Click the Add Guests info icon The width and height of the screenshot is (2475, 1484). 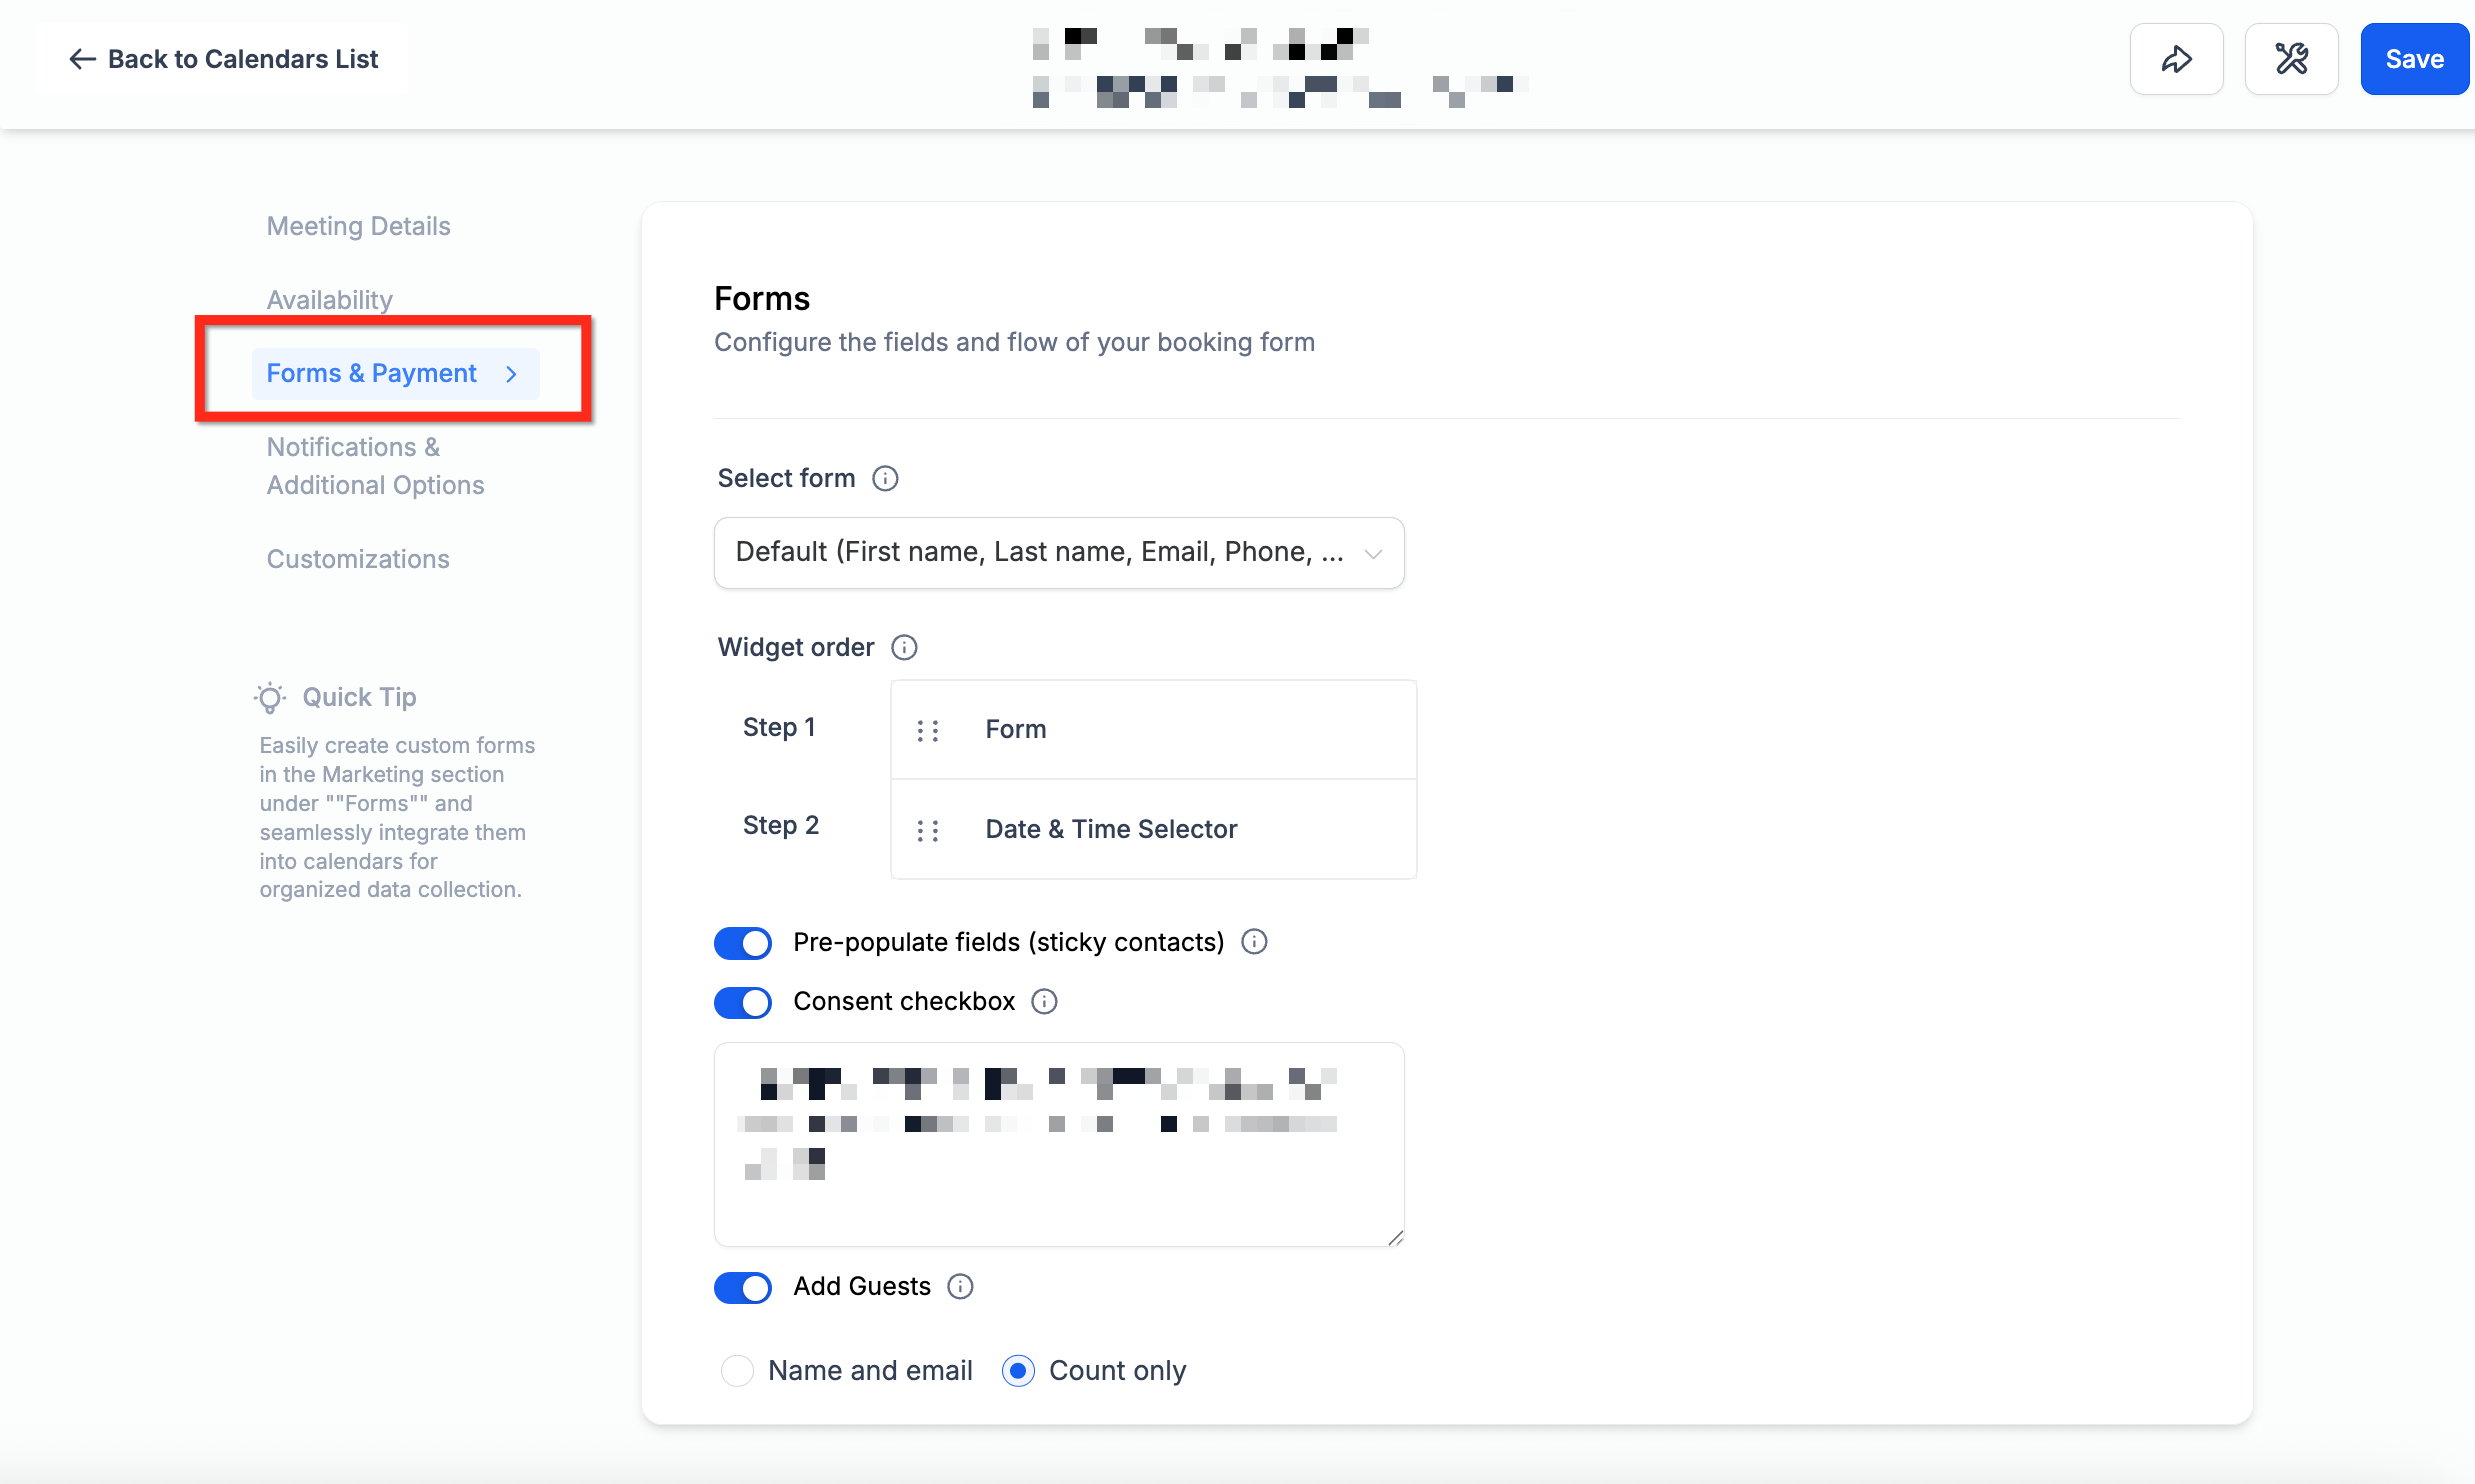click(x=960, y=1286)
